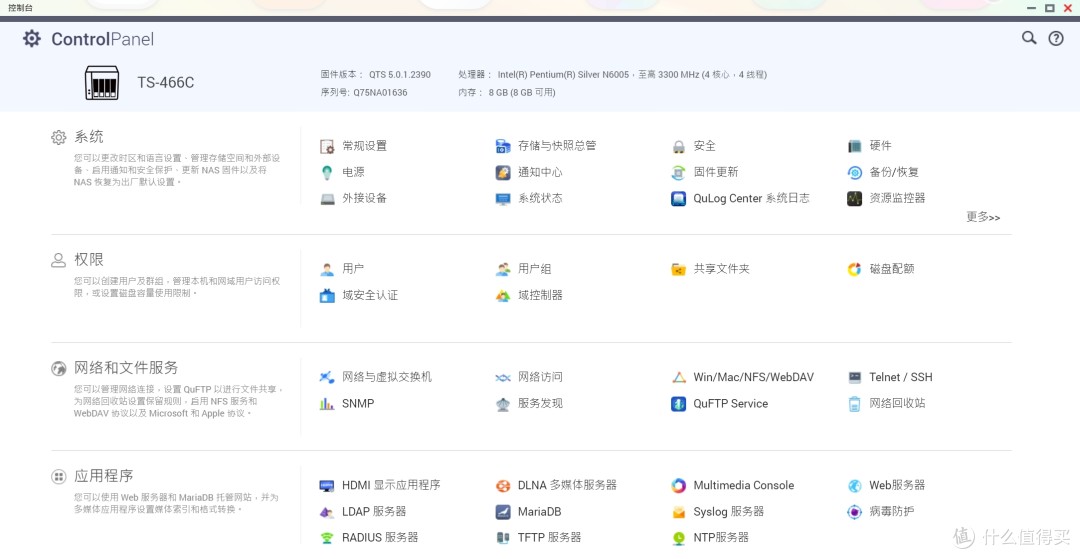Screen dimensions: 1080x559
Task: Open the help question mark icon
Action: click(x=1056, y=39)
